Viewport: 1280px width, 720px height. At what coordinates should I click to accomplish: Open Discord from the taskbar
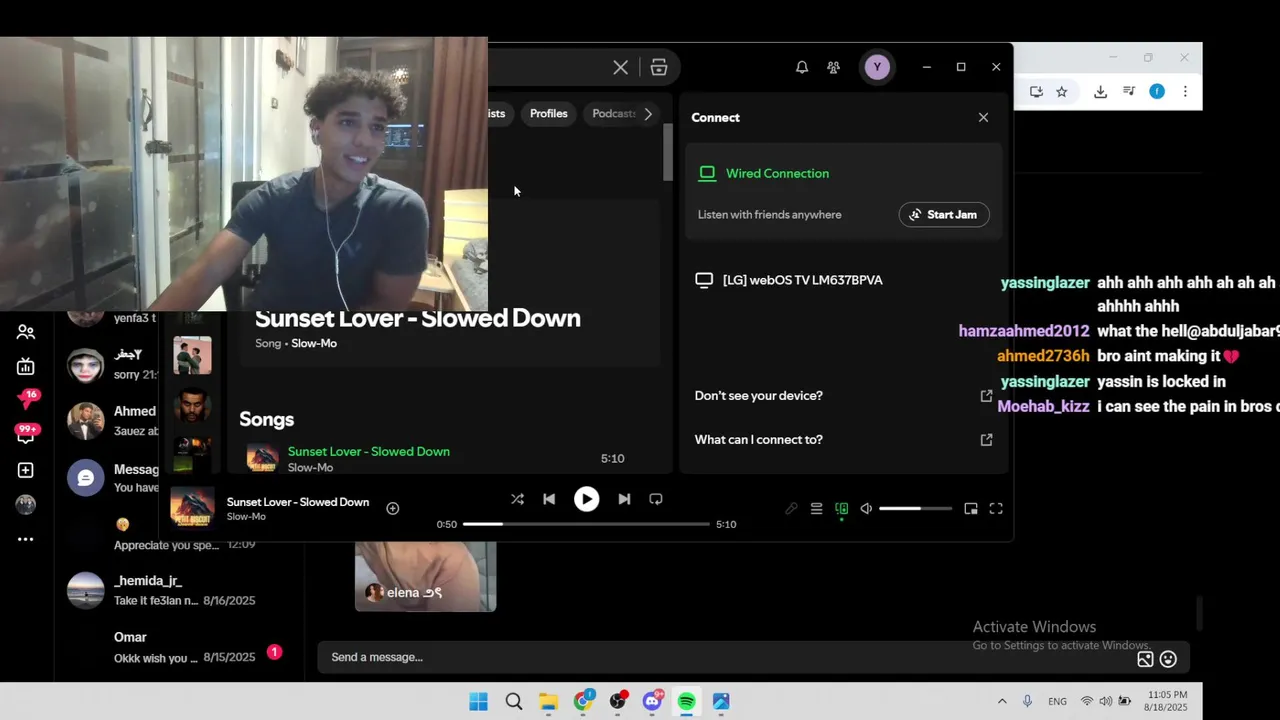click(x=652, y=702)
